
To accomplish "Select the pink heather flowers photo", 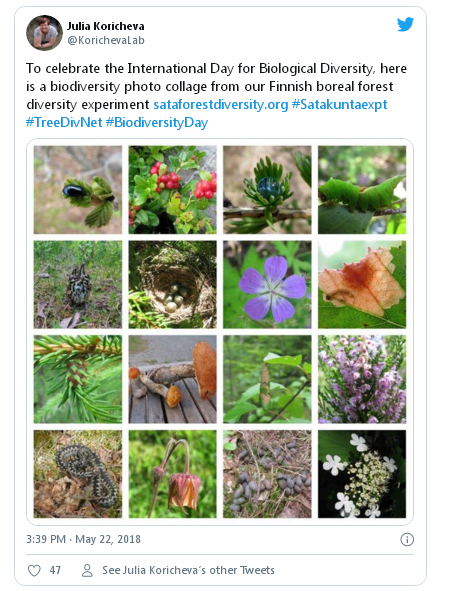I will coord(362,379).
